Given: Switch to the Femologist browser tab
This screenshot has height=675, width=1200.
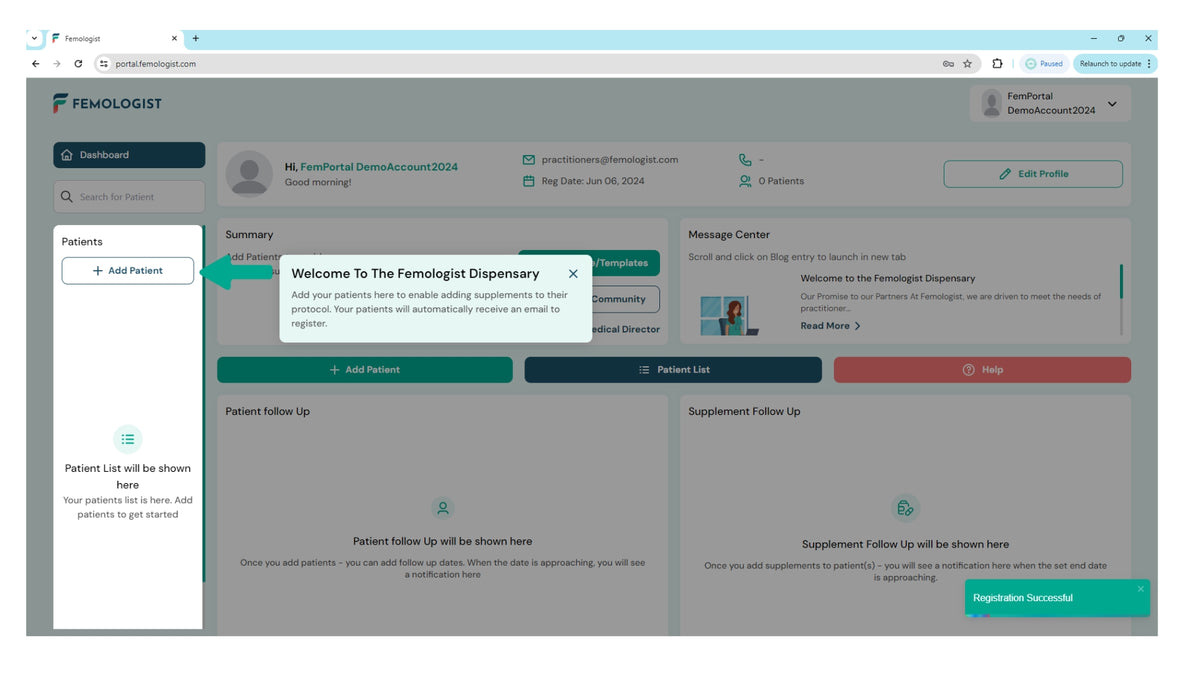Looking at the screenshot, I should (110, 39).
